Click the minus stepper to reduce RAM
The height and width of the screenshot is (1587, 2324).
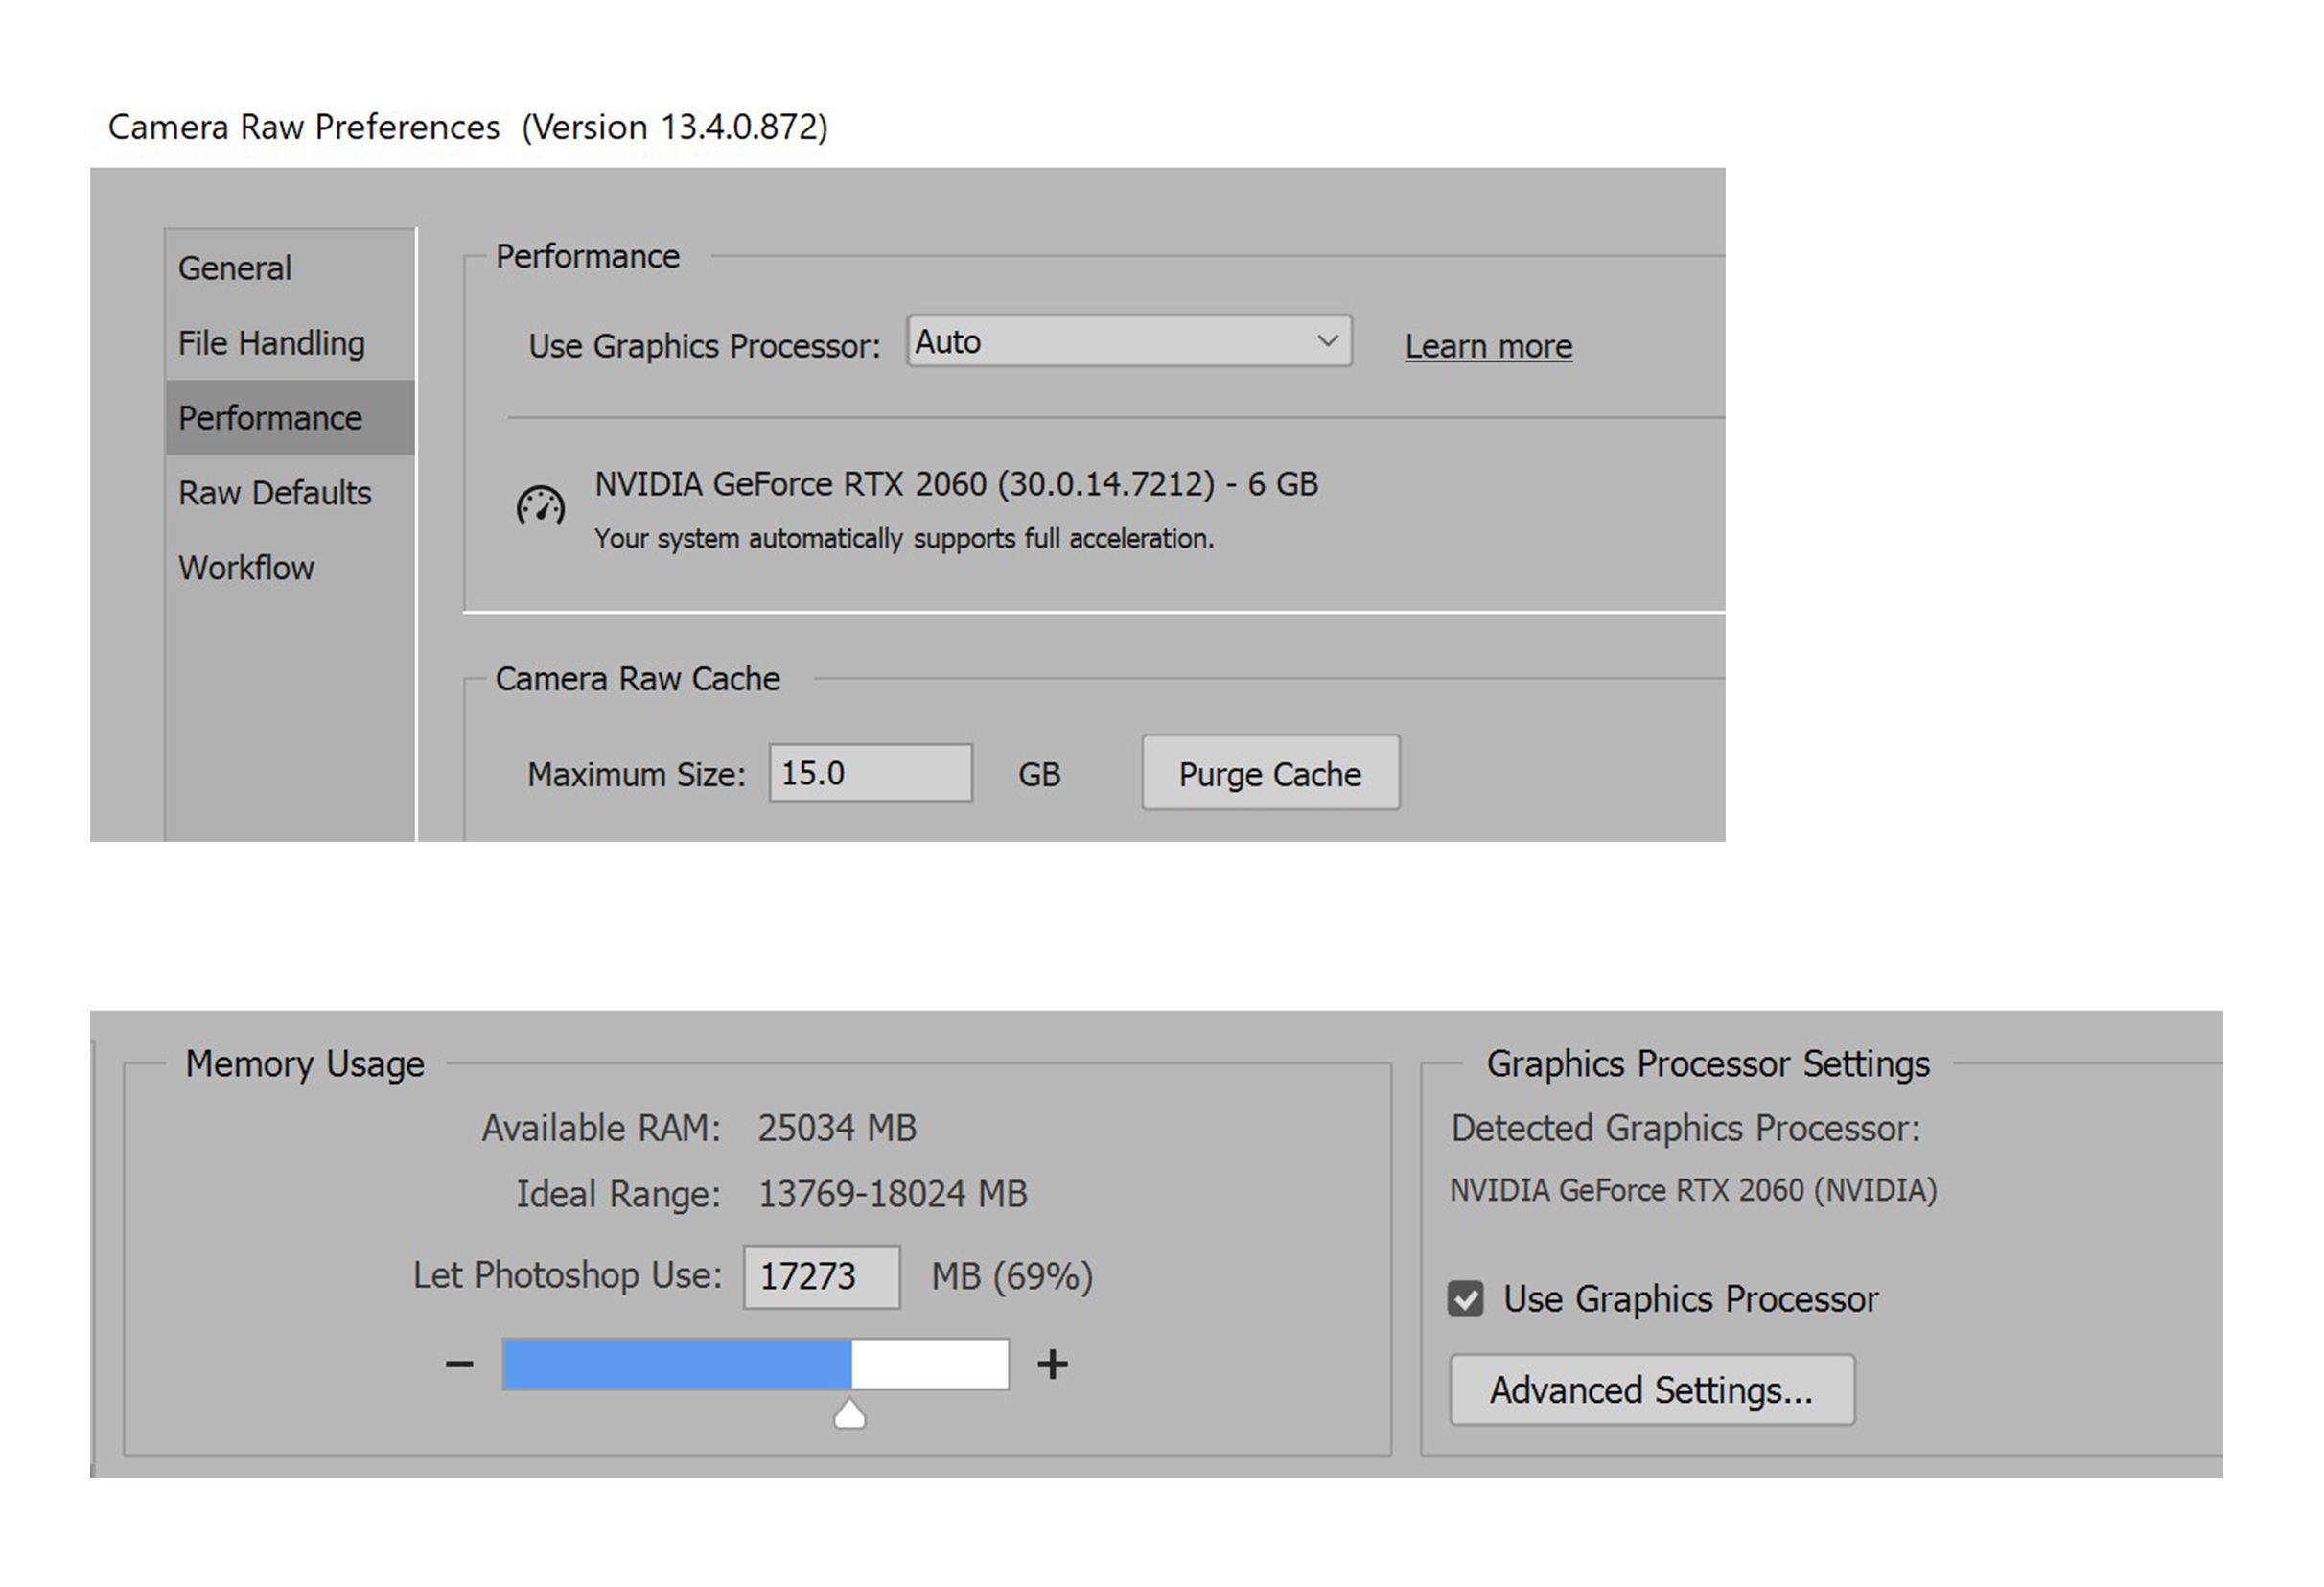[459, 1362]
